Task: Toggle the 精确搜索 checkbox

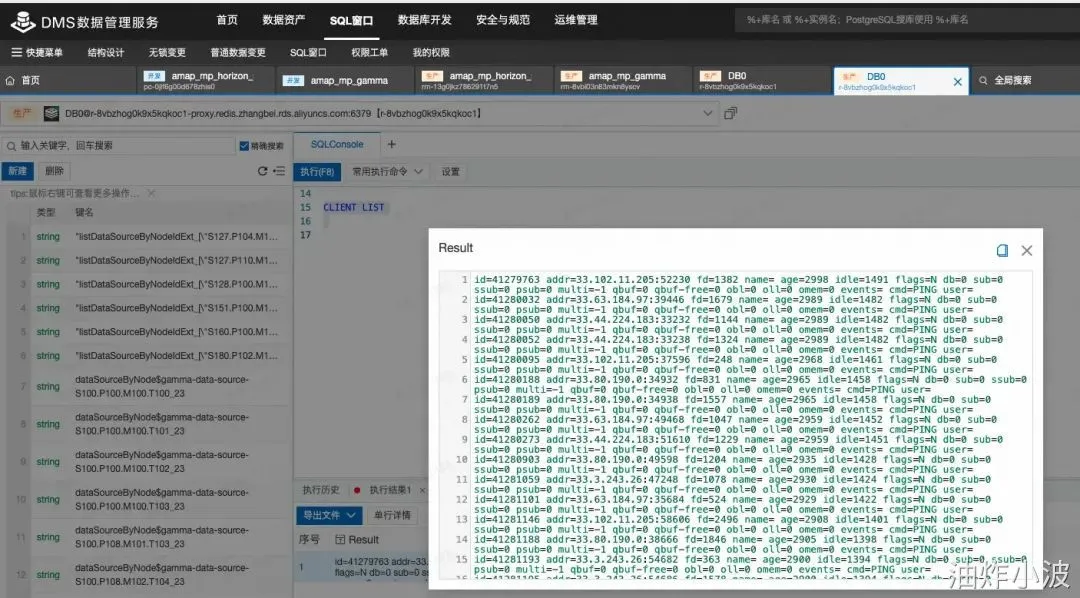Action: [244, 145]
